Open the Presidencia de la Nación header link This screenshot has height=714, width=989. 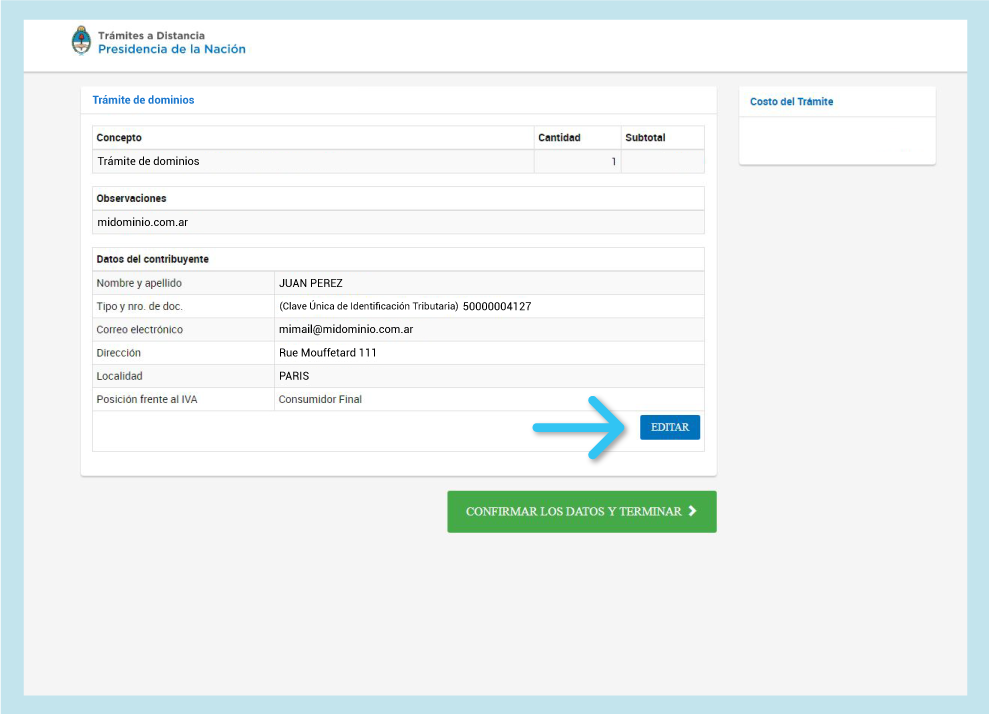click(x=171, y=49)
